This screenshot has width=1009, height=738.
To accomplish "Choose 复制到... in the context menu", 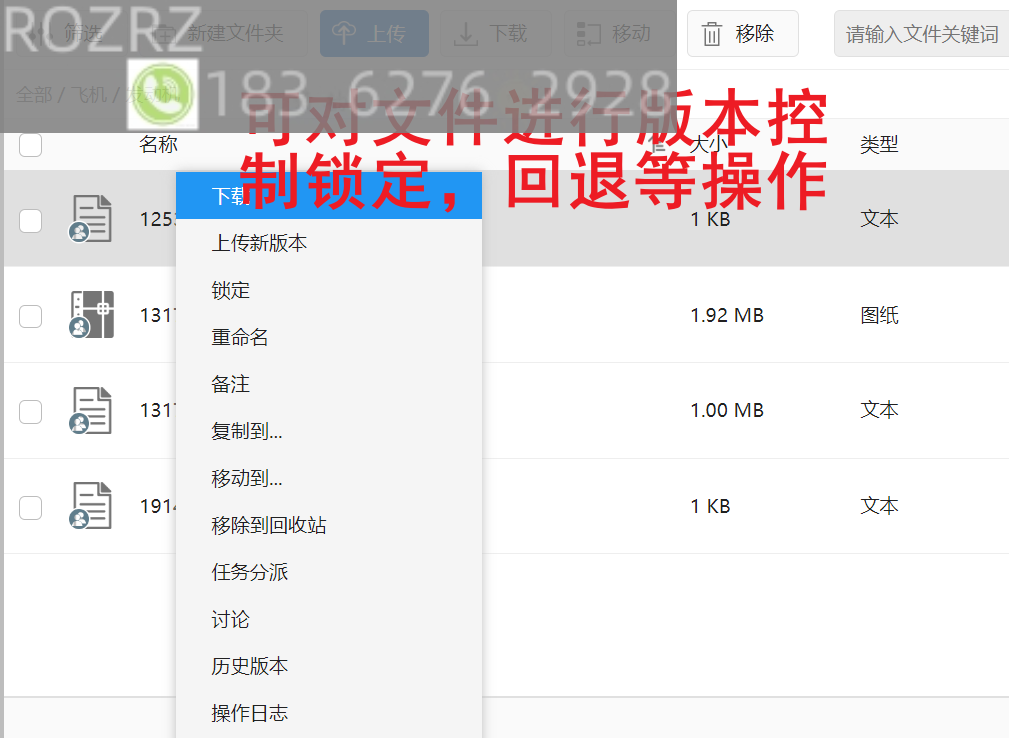I will pos(246,432).
